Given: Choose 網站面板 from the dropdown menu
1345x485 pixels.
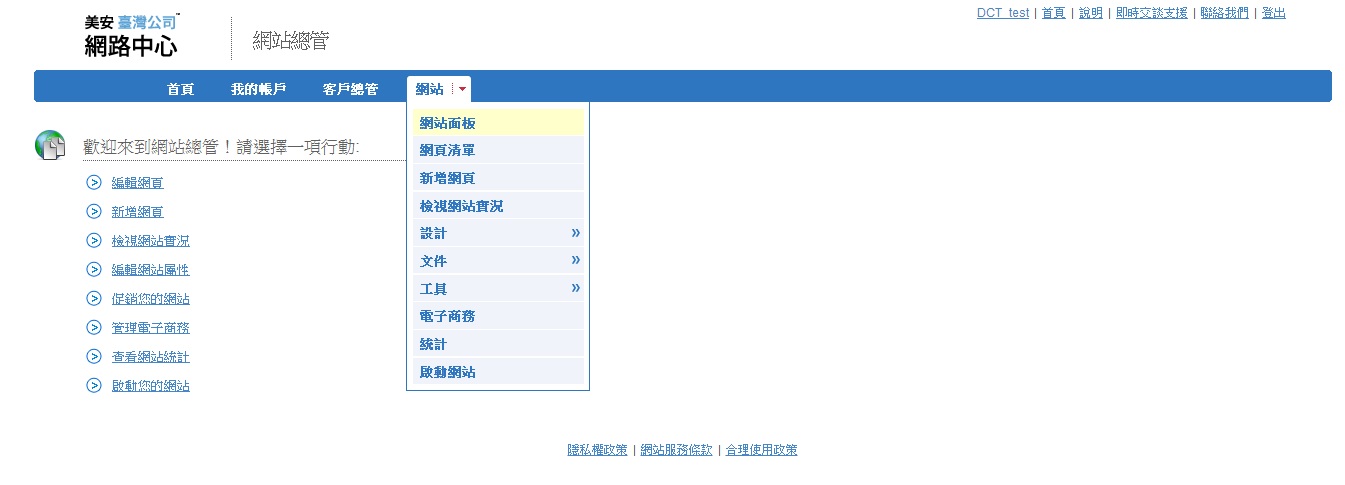Looking at the screenshot, I should (499, 123).
